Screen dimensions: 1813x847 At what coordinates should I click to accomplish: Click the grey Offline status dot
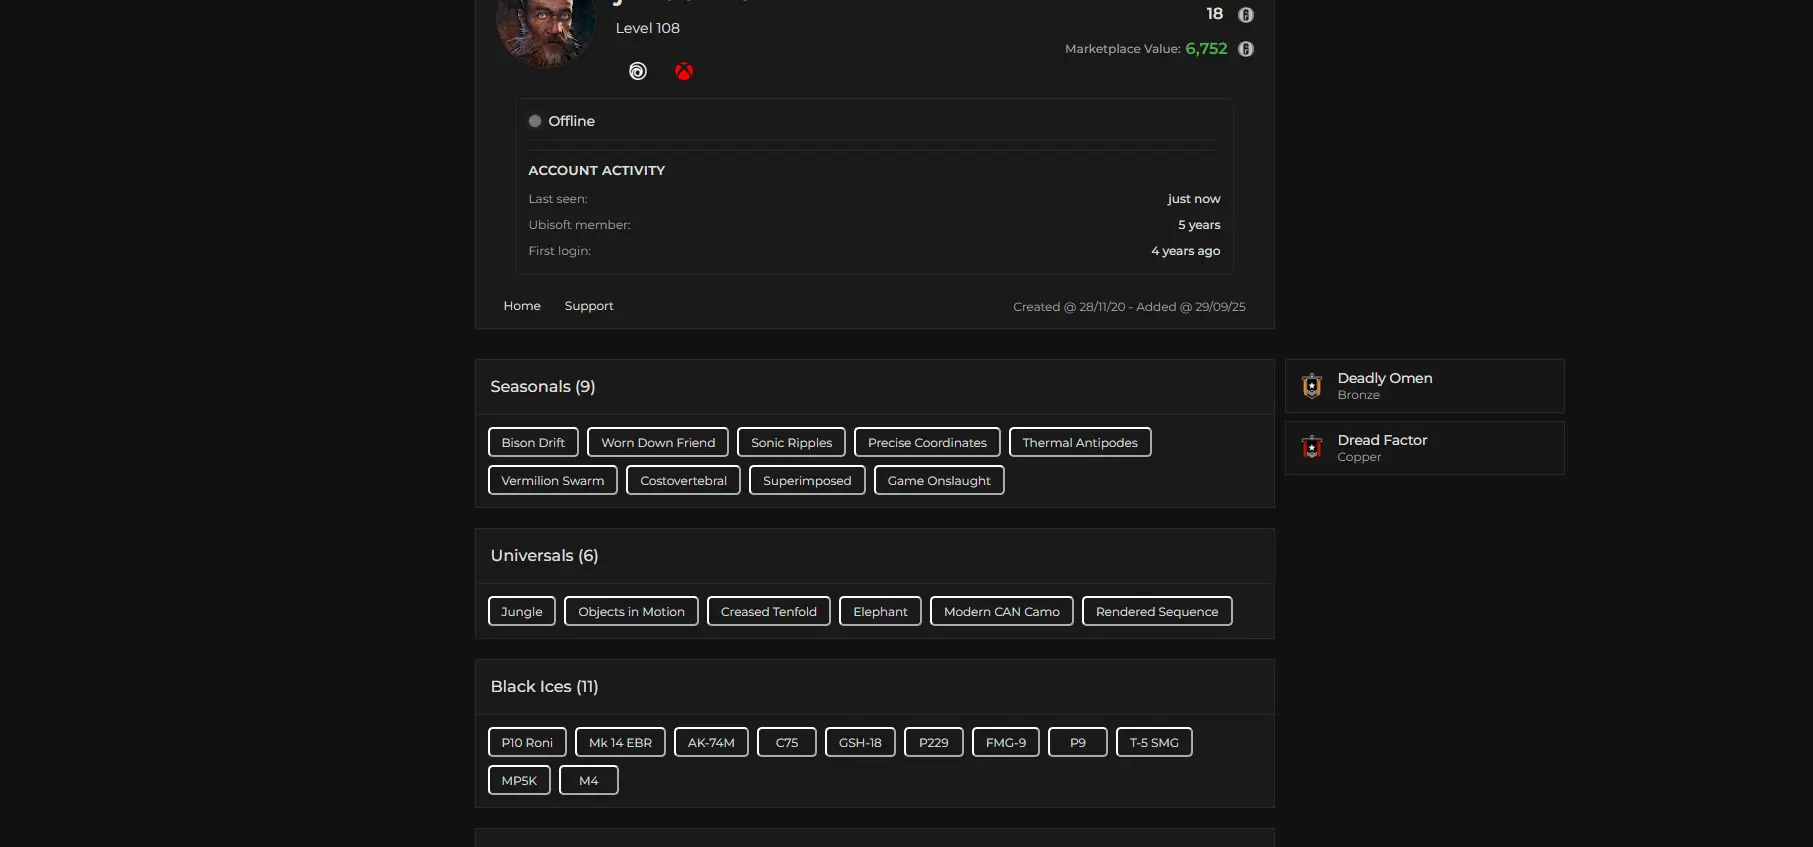[535, 121]
